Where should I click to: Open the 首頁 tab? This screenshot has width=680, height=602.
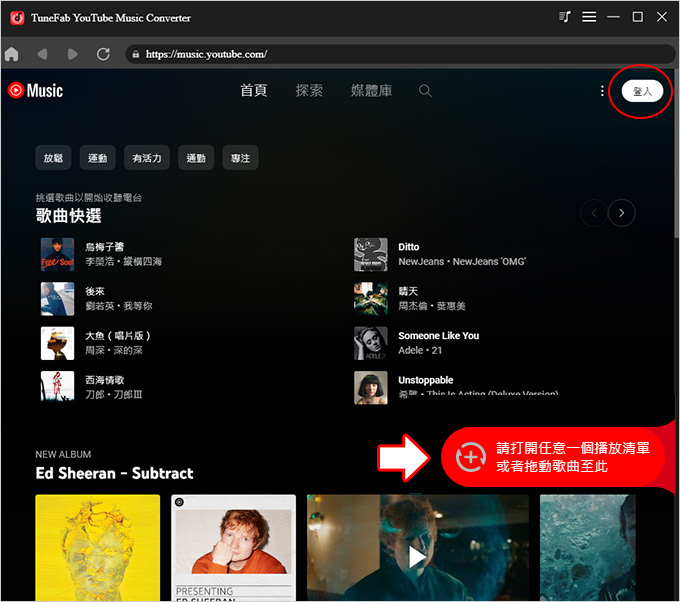click(x=254, y=91)
